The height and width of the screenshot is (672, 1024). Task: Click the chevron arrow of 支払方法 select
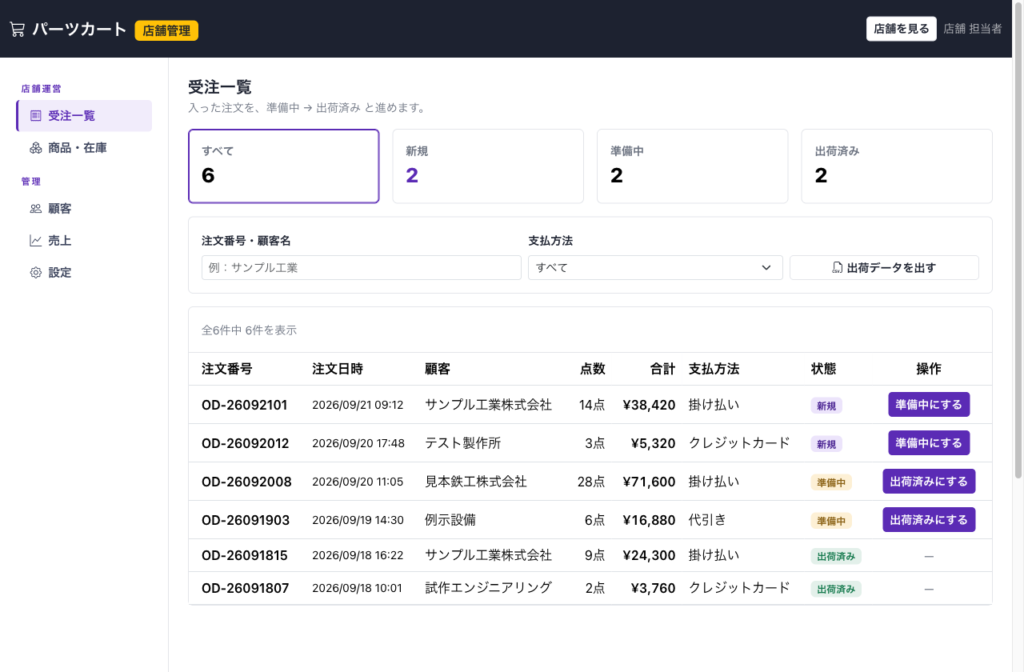coord(766,268)
